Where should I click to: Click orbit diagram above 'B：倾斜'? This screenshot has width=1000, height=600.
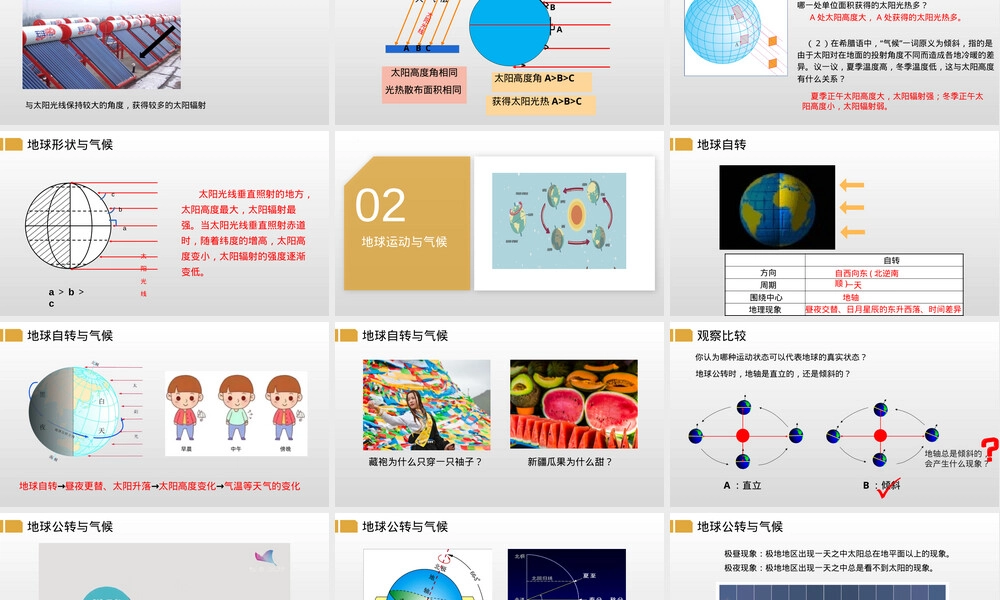[882, 435]
